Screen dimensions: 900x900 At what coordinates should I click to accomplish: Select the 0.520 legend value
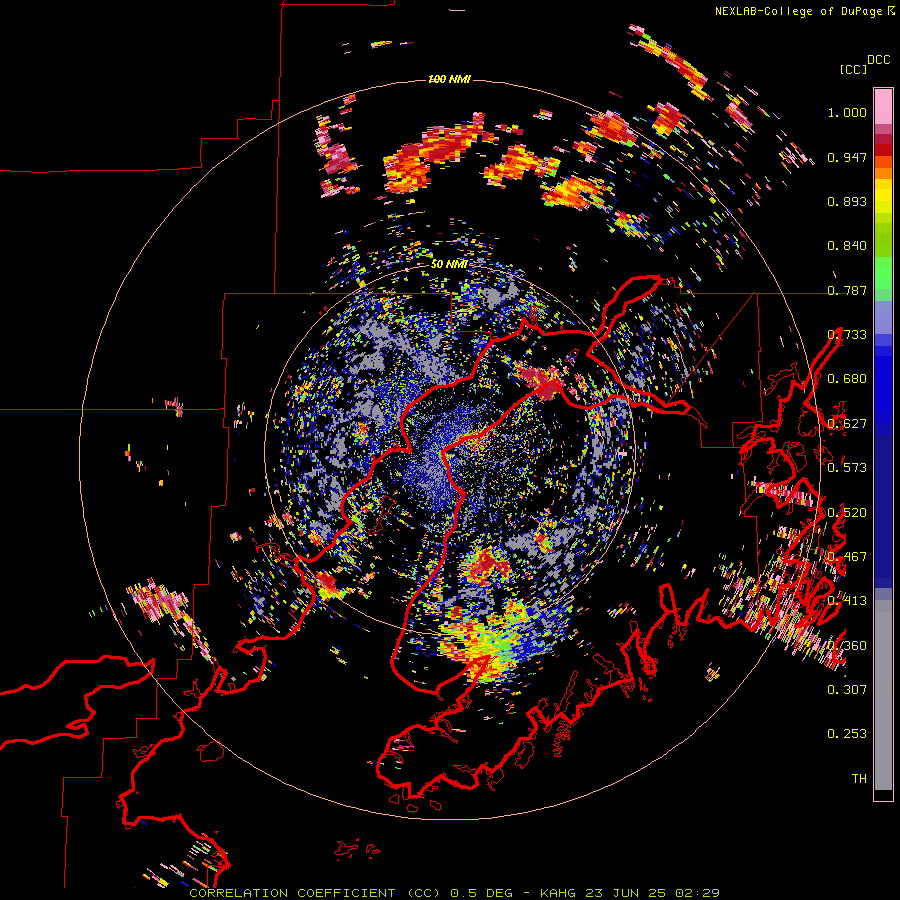point(847,513)
